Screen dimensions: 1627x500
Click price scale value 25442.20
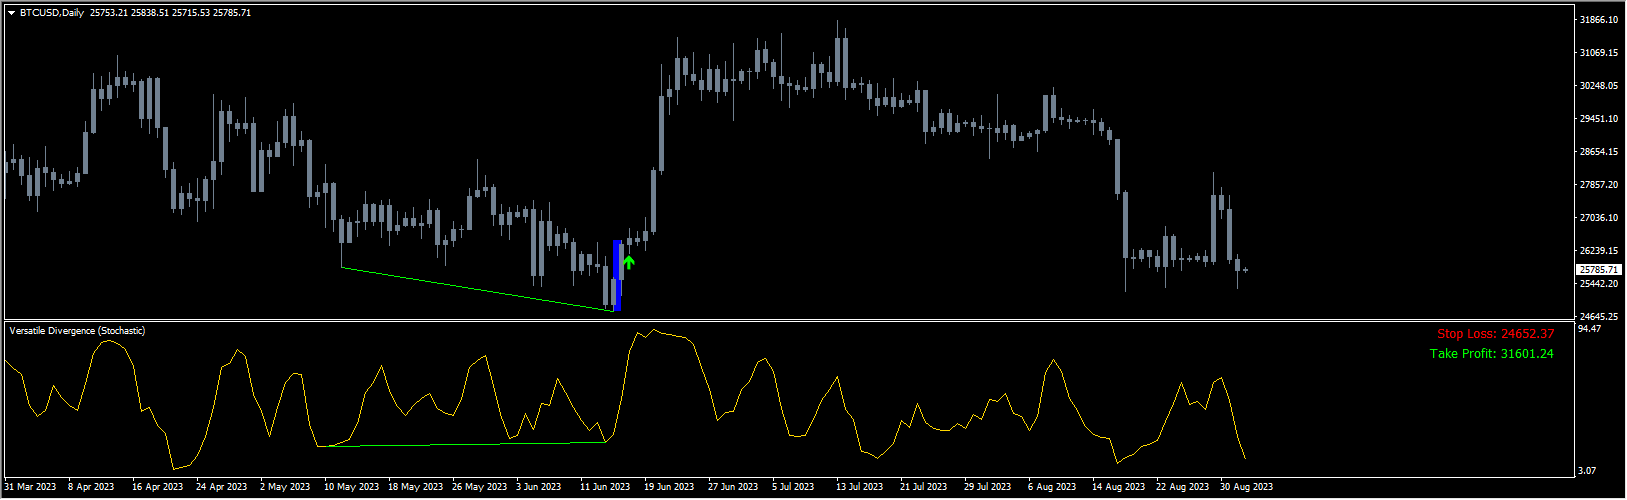(1600, 284)
